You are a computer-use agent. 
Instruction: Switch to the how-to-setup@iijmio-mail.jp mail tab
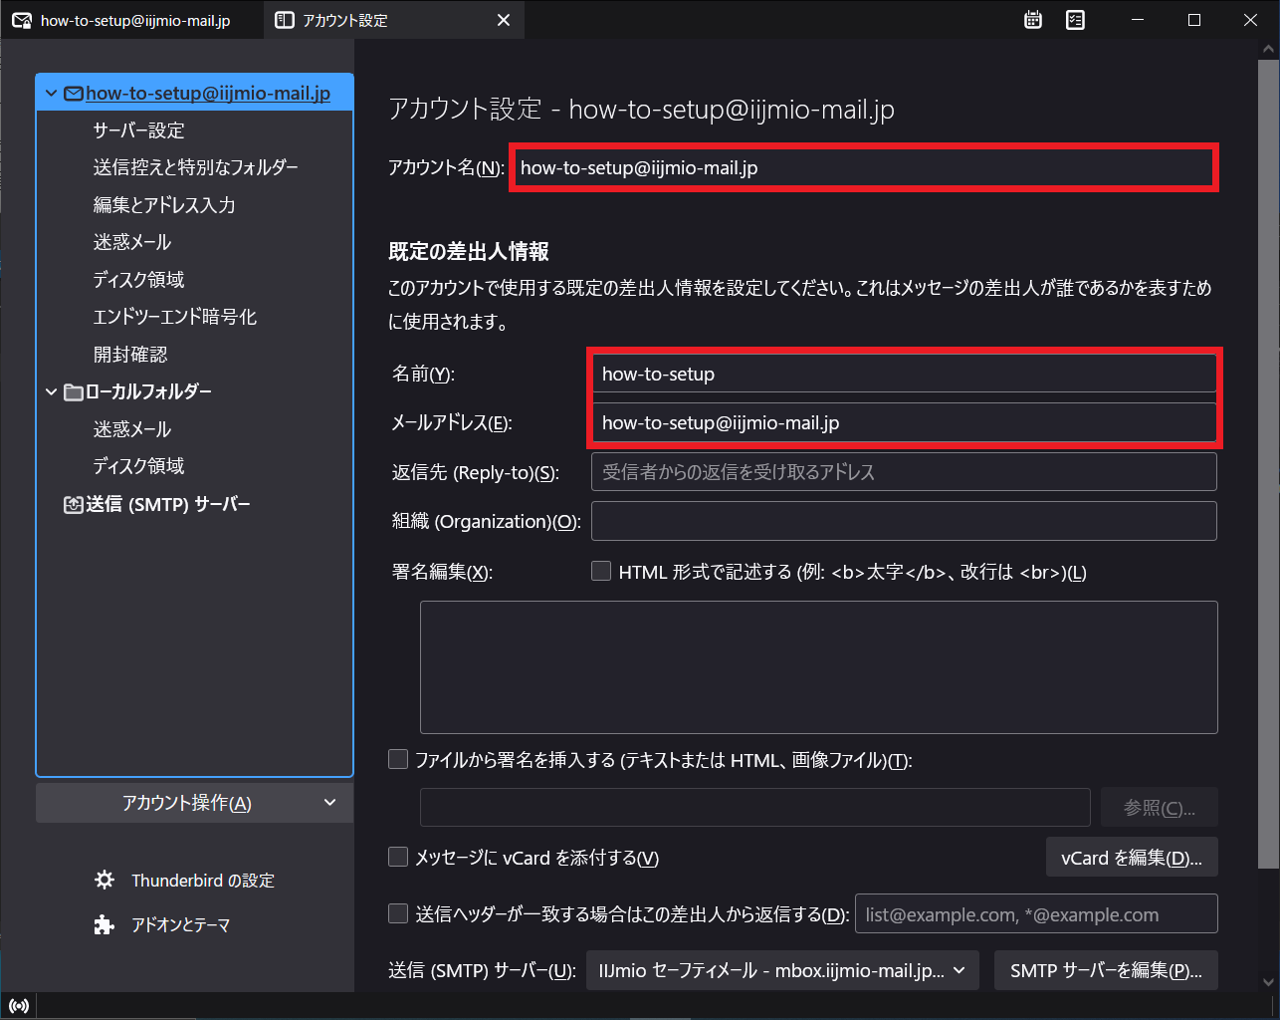132,20
